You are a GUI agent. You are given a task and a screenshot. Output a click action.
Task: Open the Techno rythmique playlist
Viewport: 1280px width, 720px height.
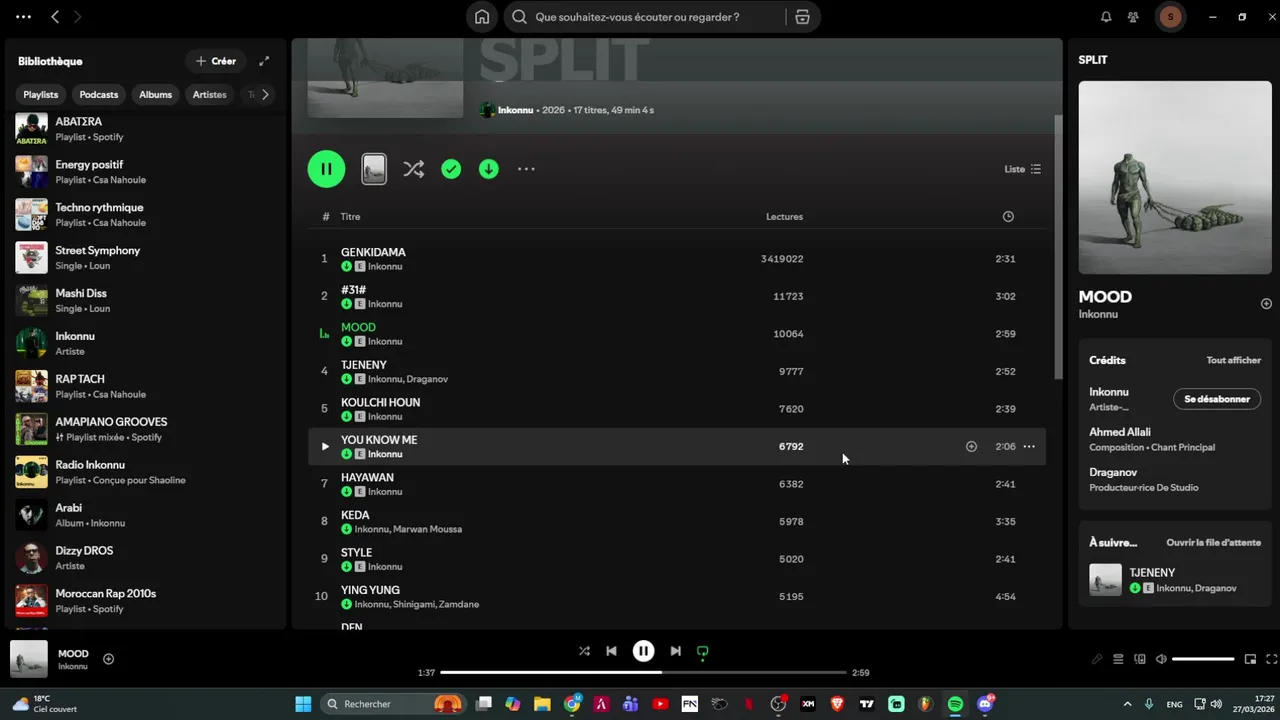[x=146, y=214]
